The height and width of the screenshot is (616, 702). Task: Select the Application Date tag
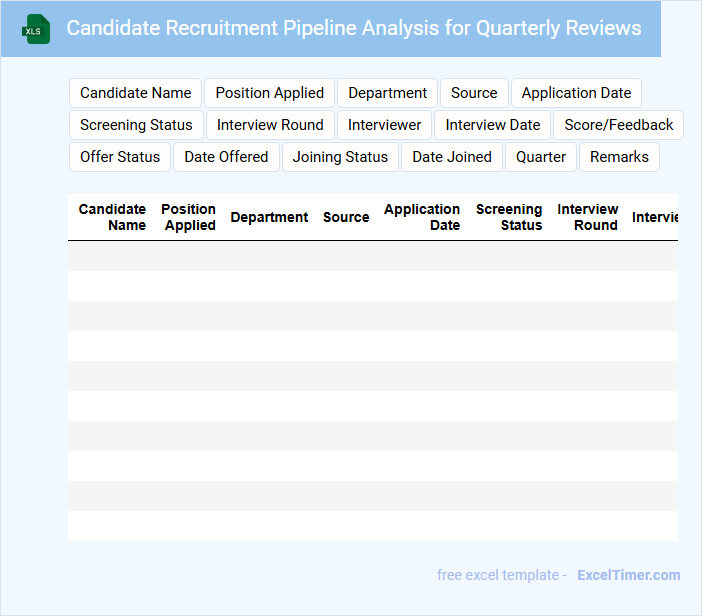click(576, 93)
